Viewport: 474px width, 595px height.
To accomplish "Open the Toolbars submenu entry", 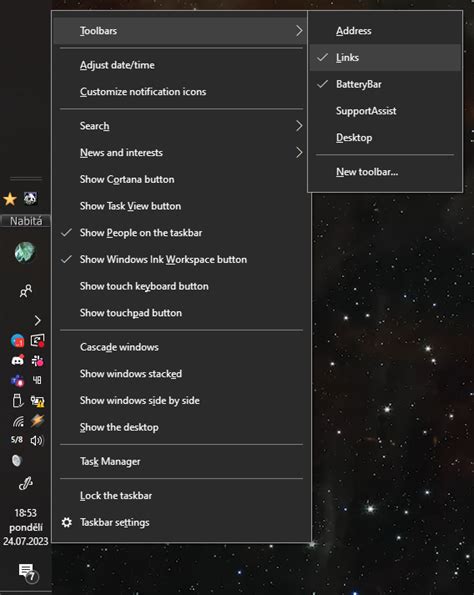I will click(180, 31).
